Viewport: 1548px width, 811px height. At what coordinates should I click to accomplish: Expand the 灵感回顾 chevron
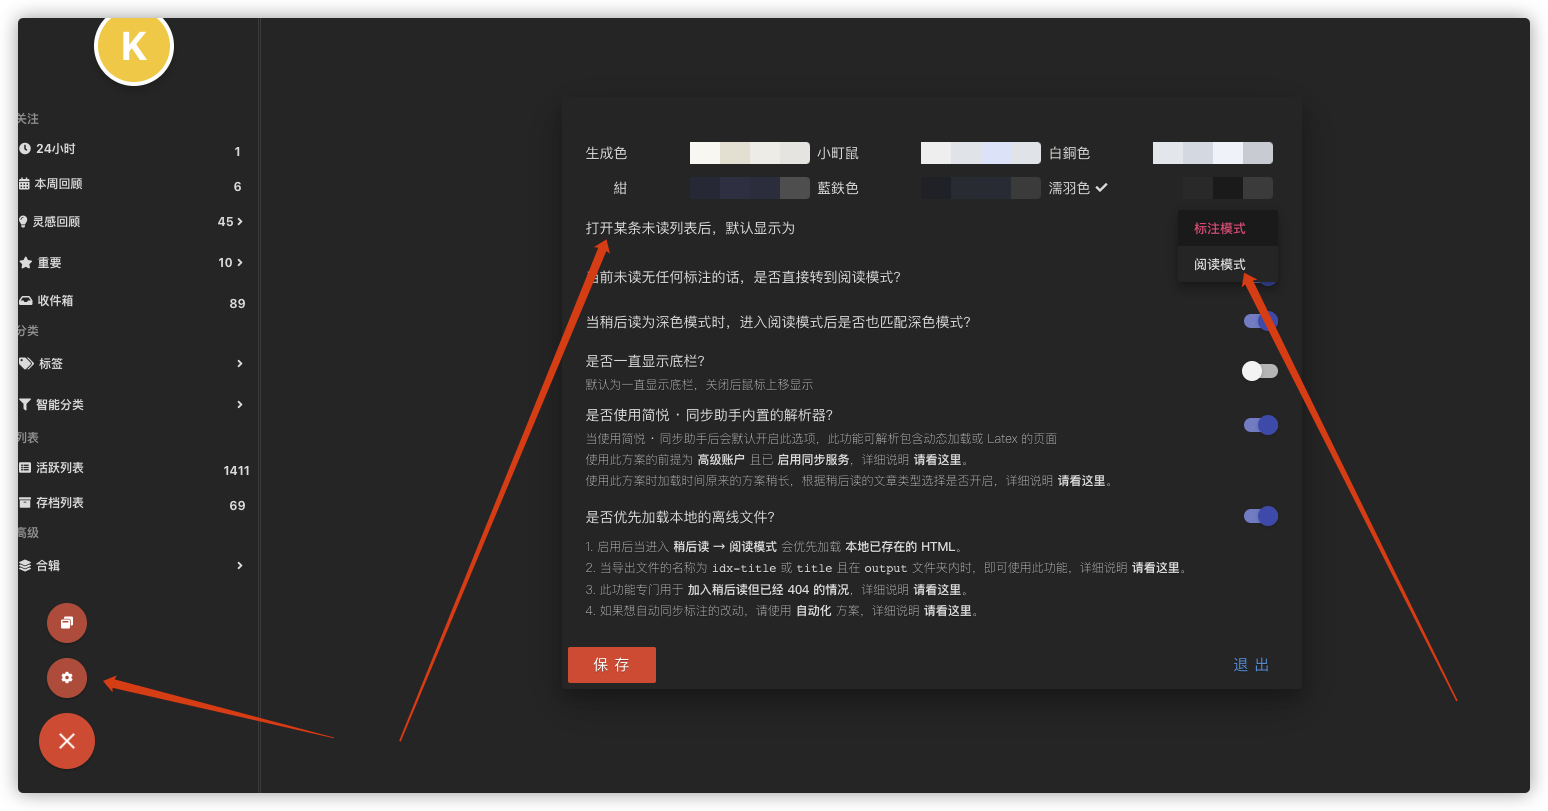tap(240, 222)
